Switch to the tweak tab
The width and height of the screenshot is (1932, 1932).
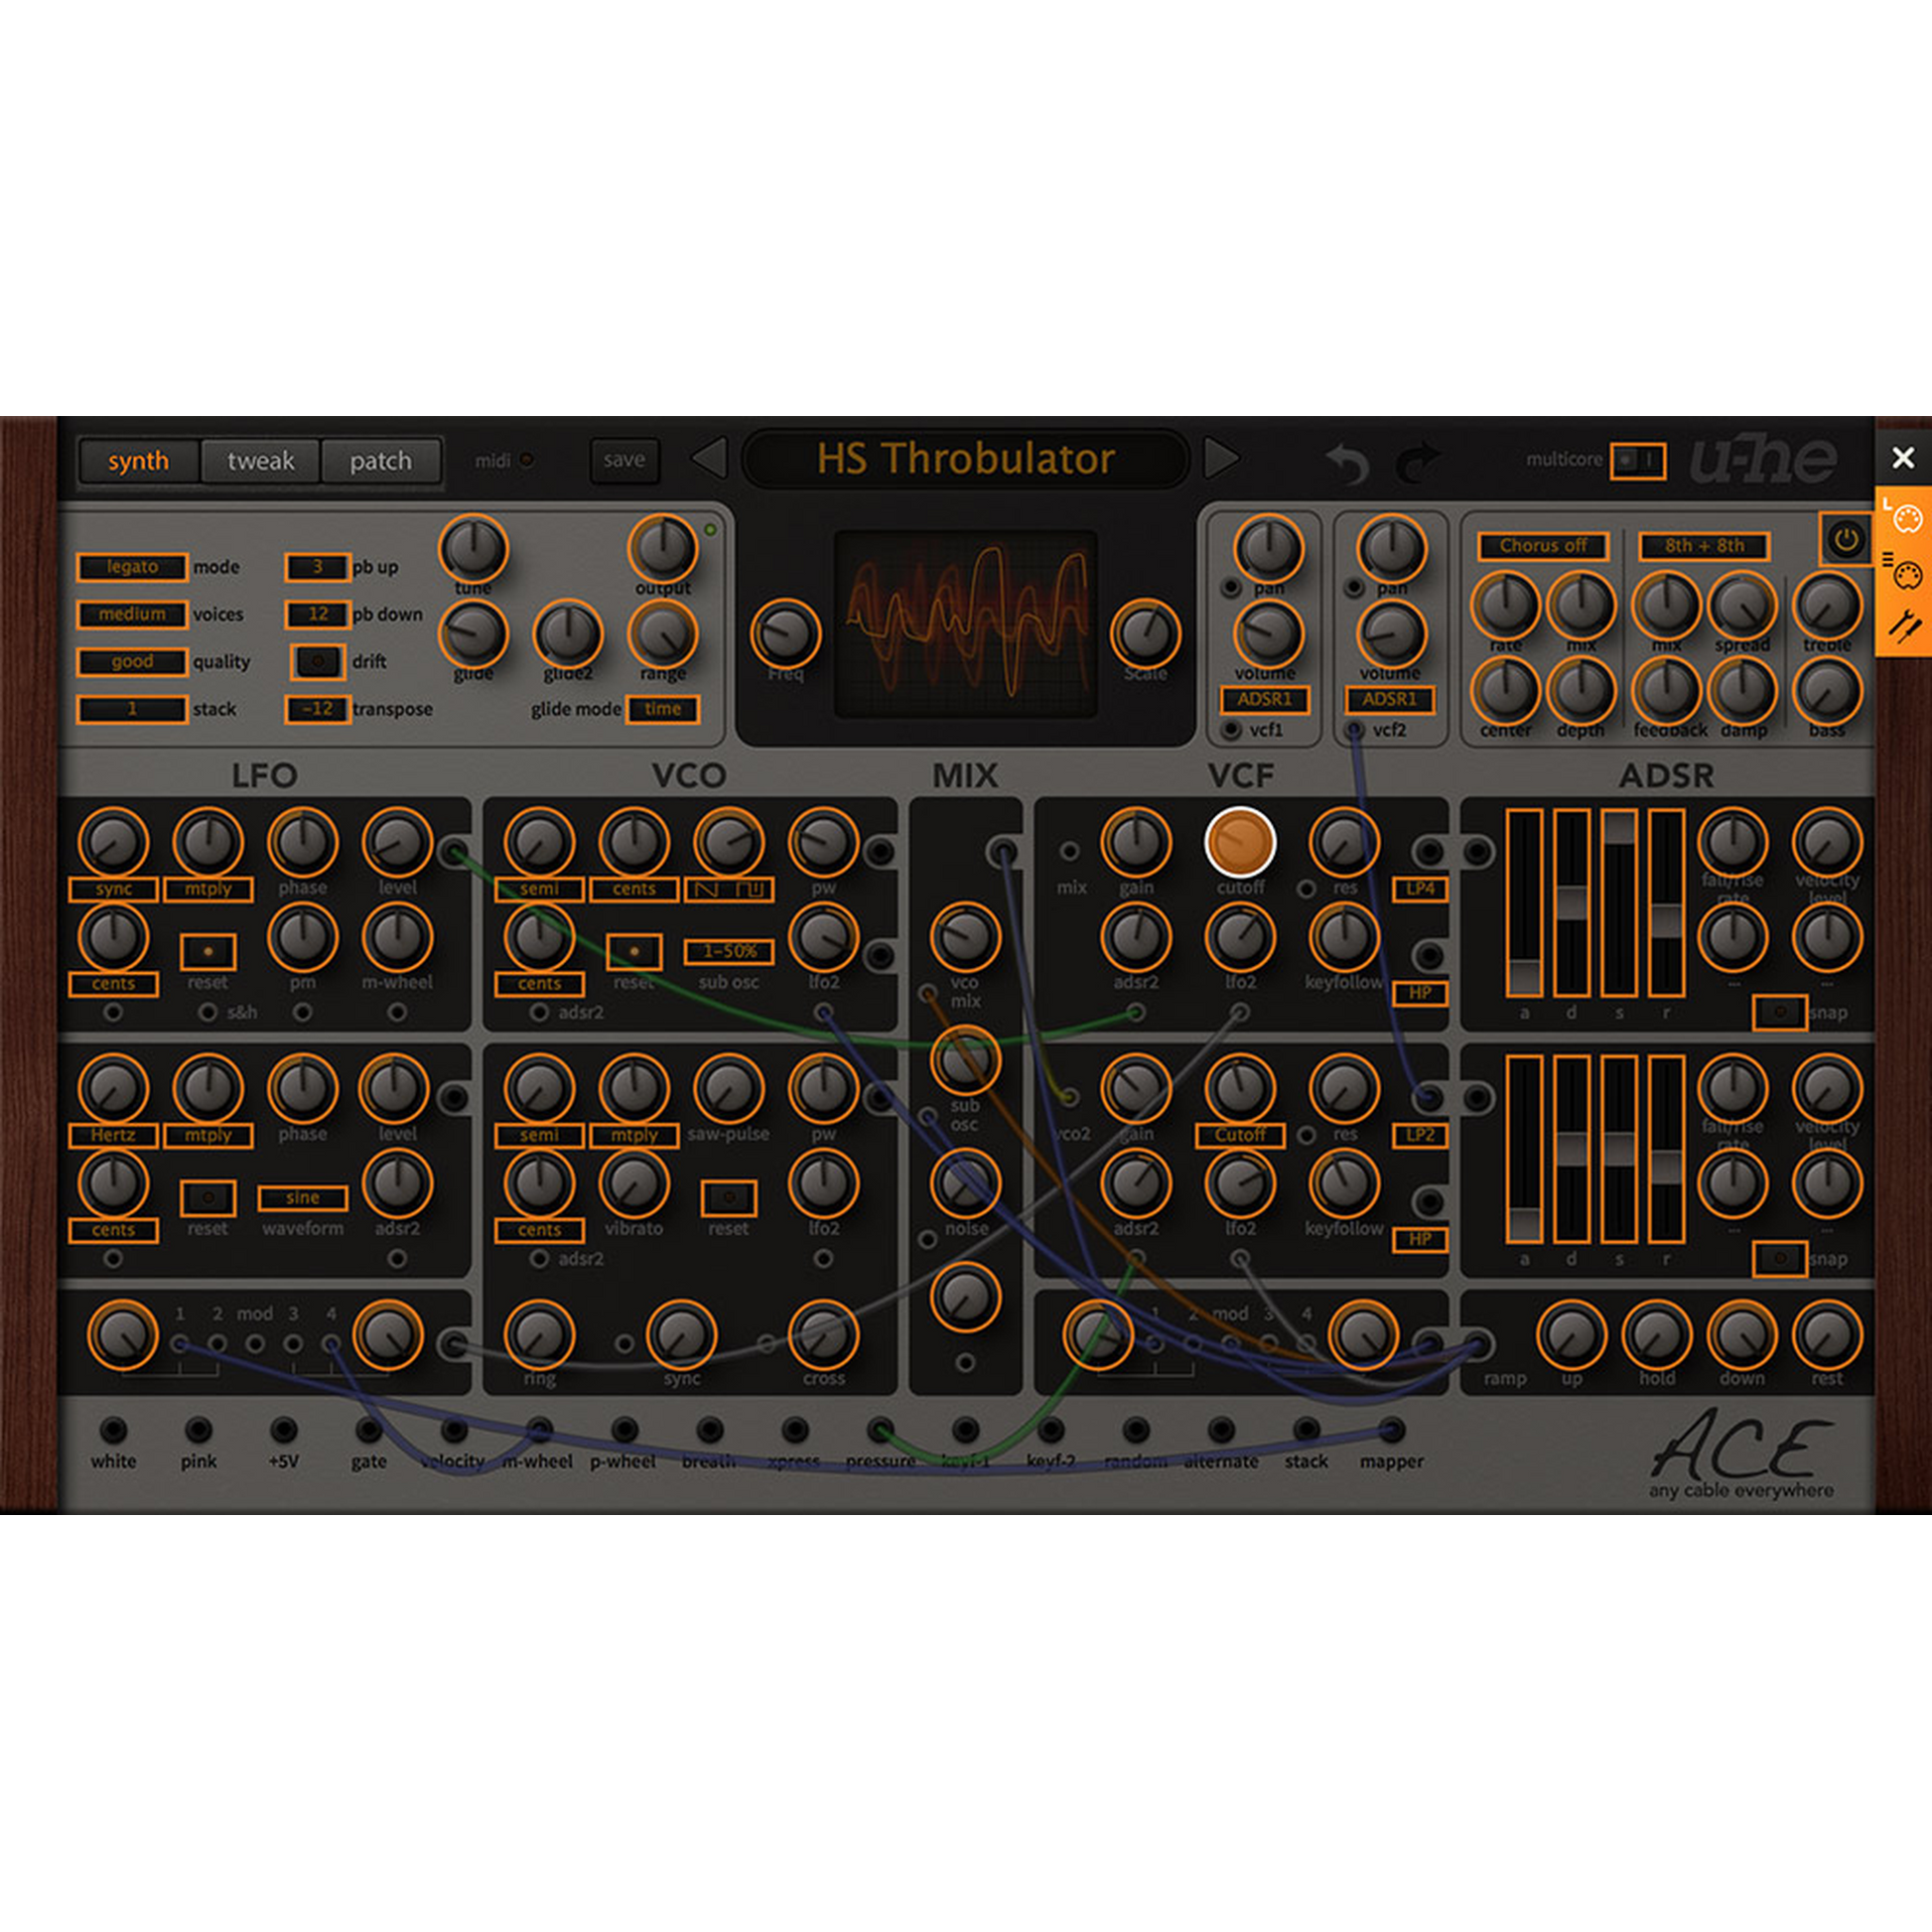point(260,461)
